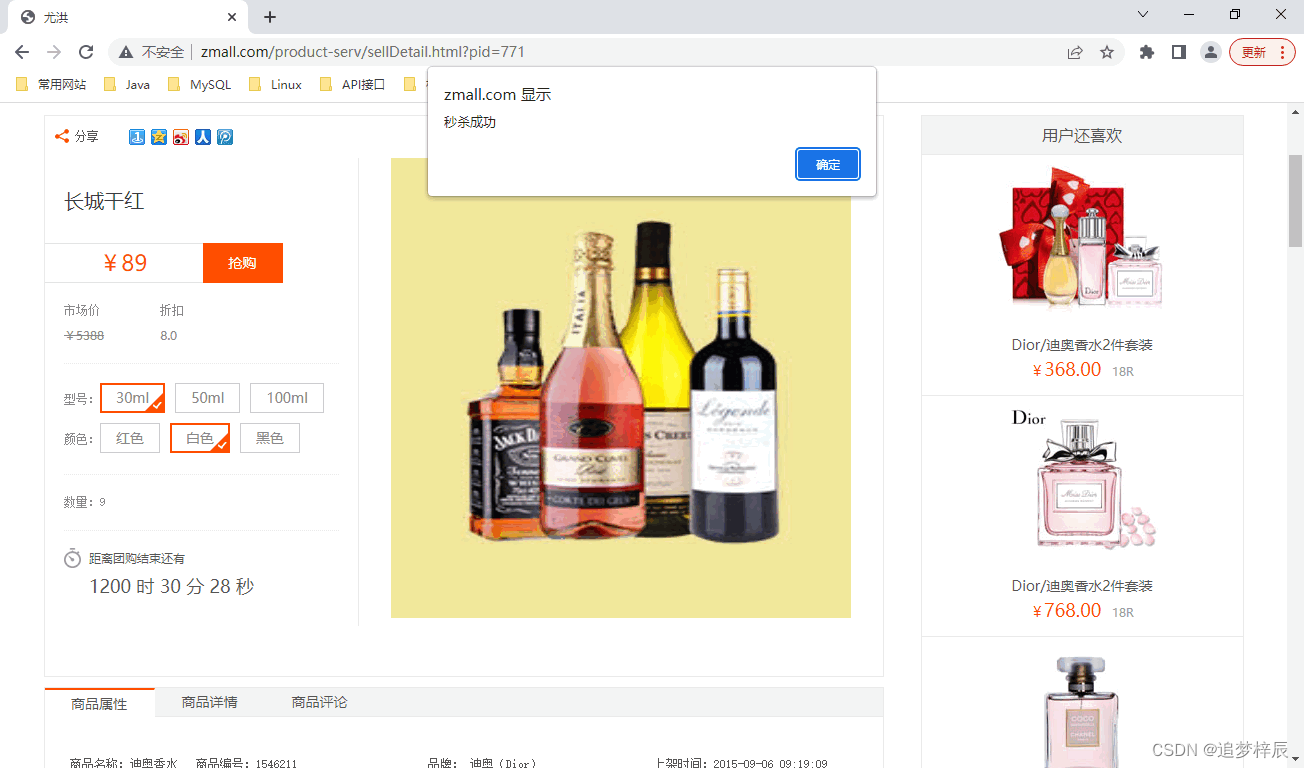Viewport: 1304px width, 768px height.
Task: Click the 用户还喜欢 panel header
Action: click(1082, 135)
